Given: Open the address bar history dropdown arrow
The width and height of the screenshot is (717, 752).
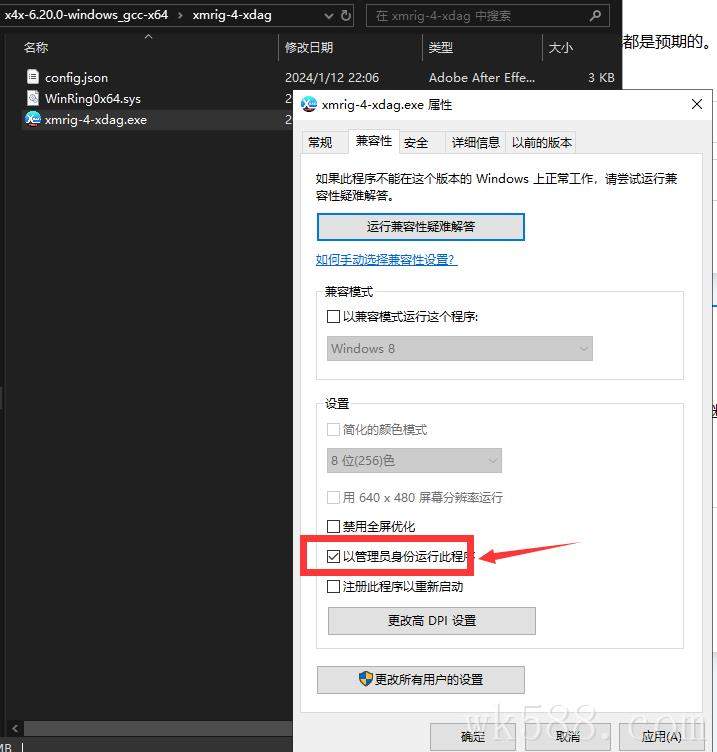Looking at the screenshot, I should pyautogui.click(x=329, y=16).
